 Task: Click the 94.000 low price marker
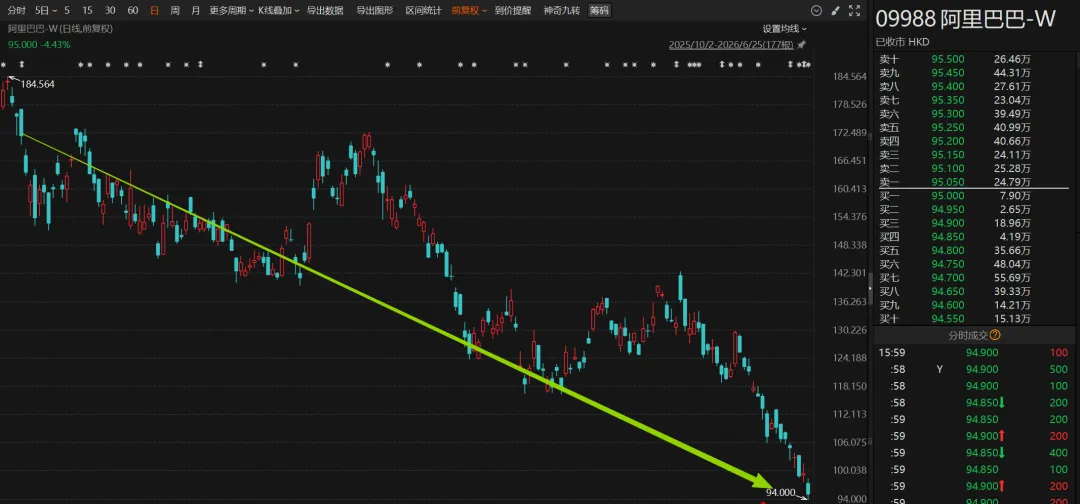pyautogui.click(x=780, y=492)
